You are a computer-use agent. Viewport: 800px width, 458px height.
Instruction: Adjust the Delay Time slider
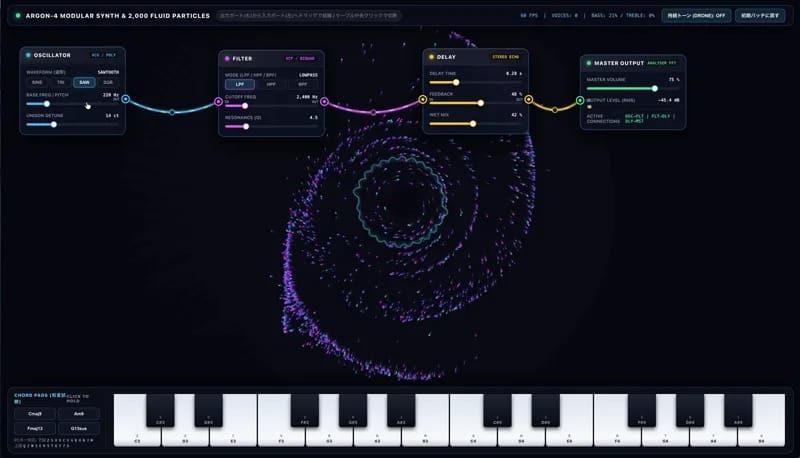click(476, 82)
